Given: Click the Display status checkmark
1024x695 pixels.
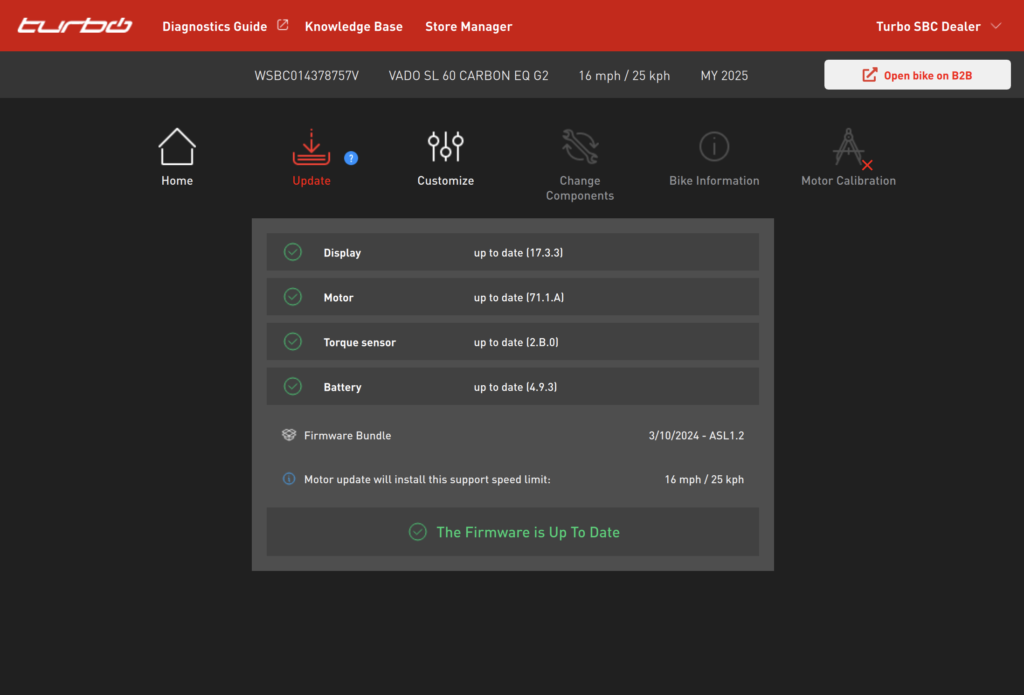Looking at the screenshot, I should click(293, 252).
